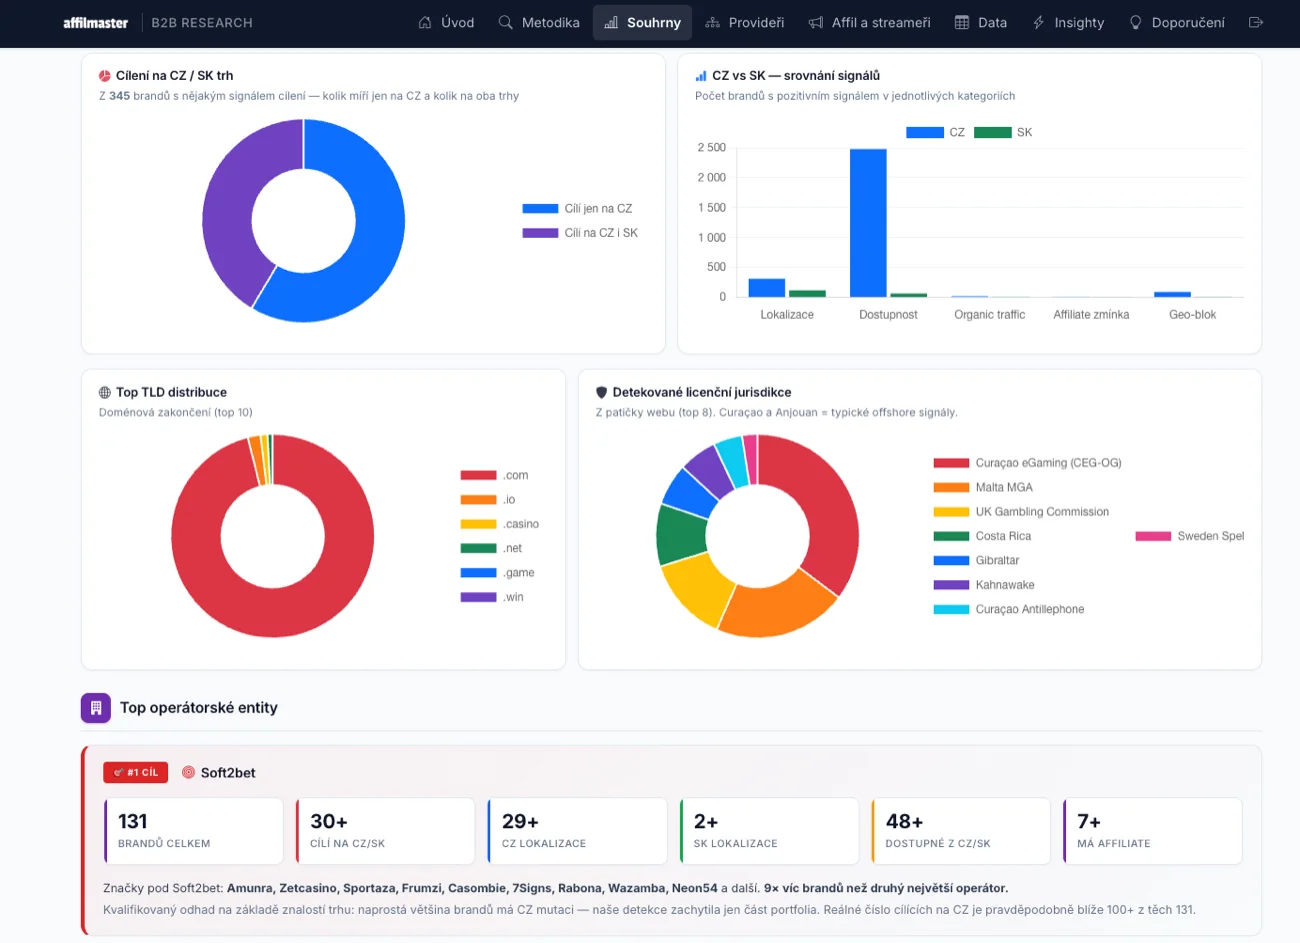Click the #1 CÍL red badge

point(136,772)
